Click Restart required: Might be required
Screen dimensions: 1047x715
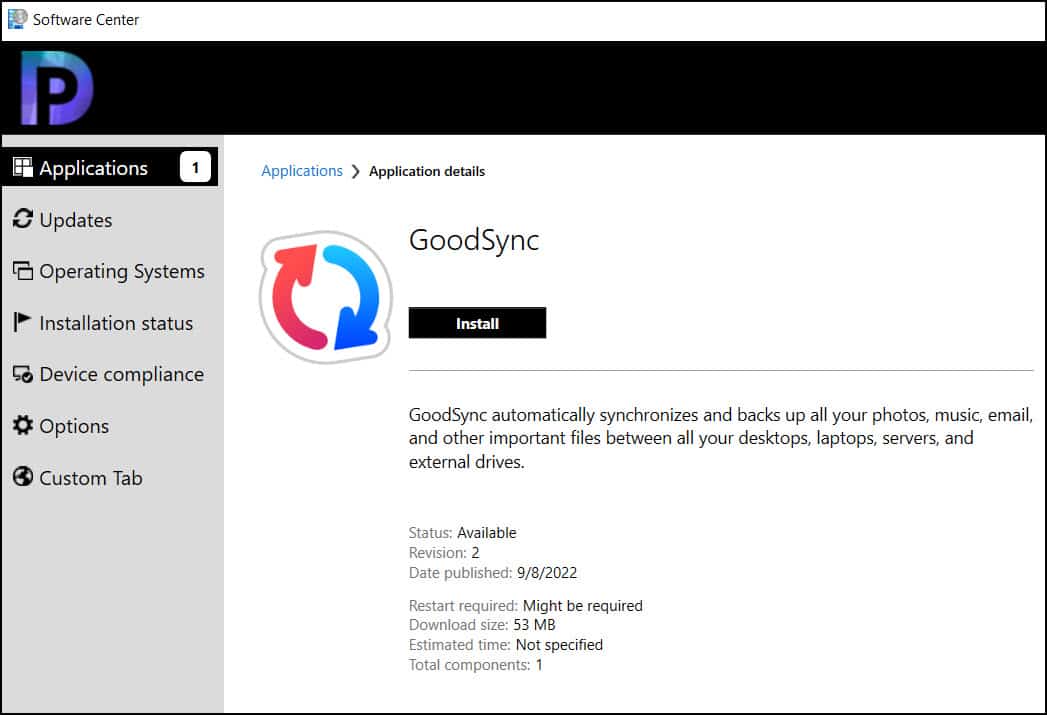(x=526, y=606)
